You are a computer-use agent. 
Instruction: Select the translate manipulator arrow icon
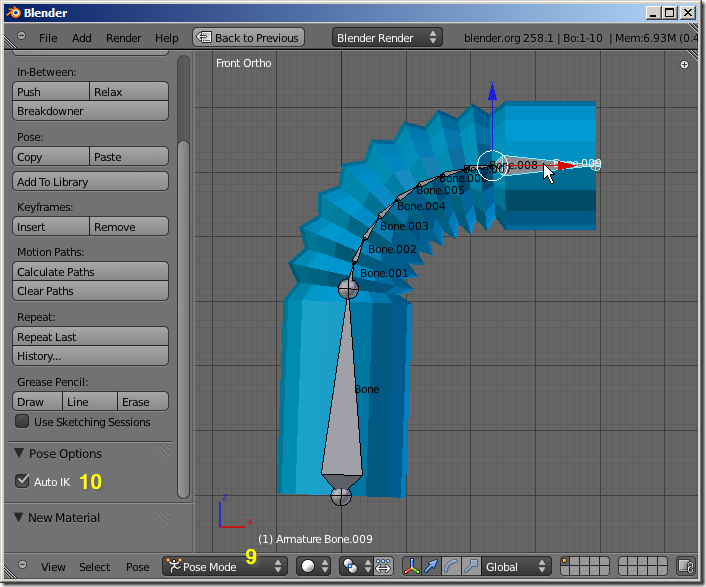(432, 567)
